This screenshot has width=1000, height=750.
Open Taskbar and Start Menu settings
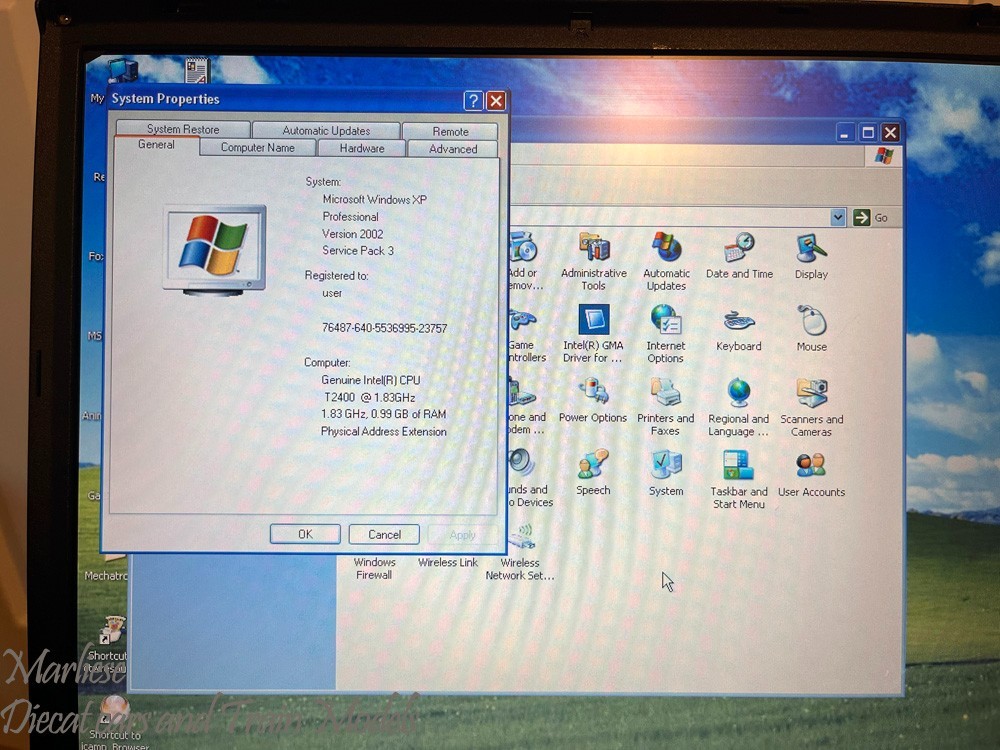(x=739, y=479)
